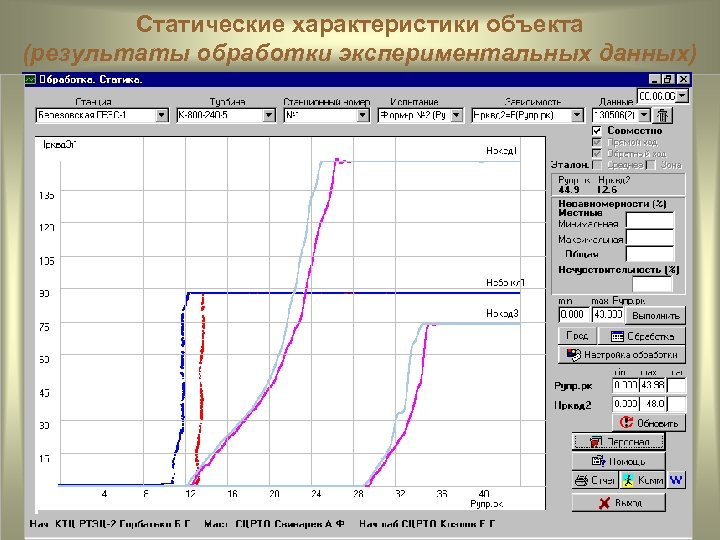Toggle the Средняя checkbox next to Эталон
The image size is (720, 540).
click(597, 165)
